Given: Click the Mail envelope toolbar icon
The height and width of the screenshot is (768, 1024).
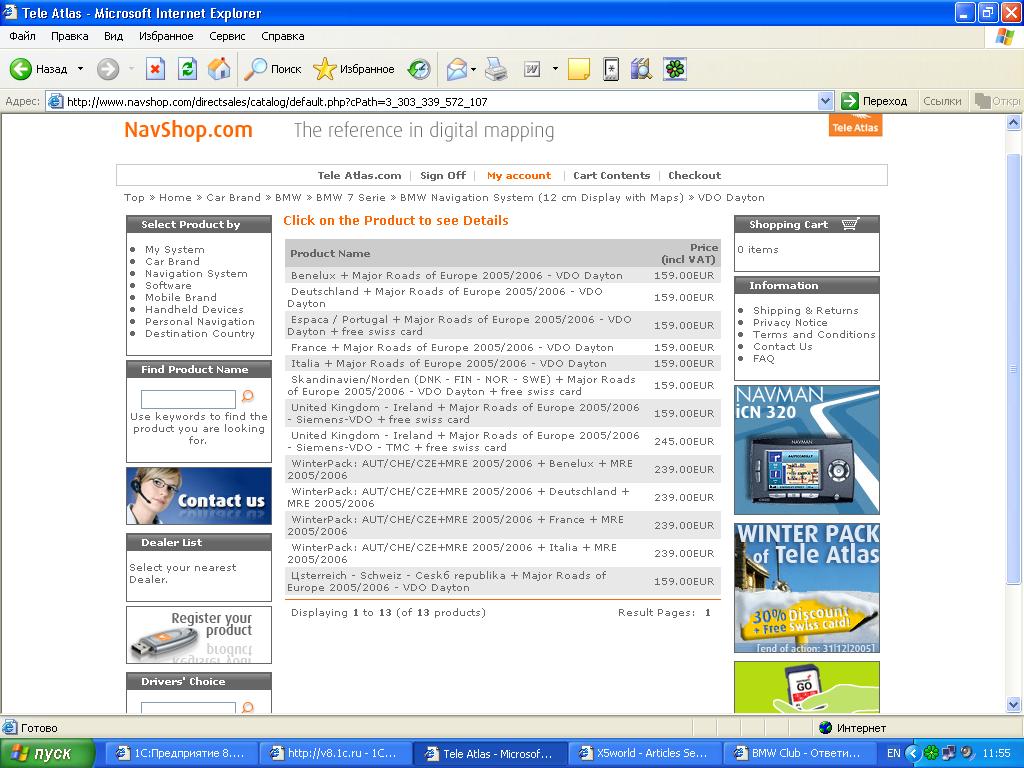Looking at the screenshot, I should point(457,69).
